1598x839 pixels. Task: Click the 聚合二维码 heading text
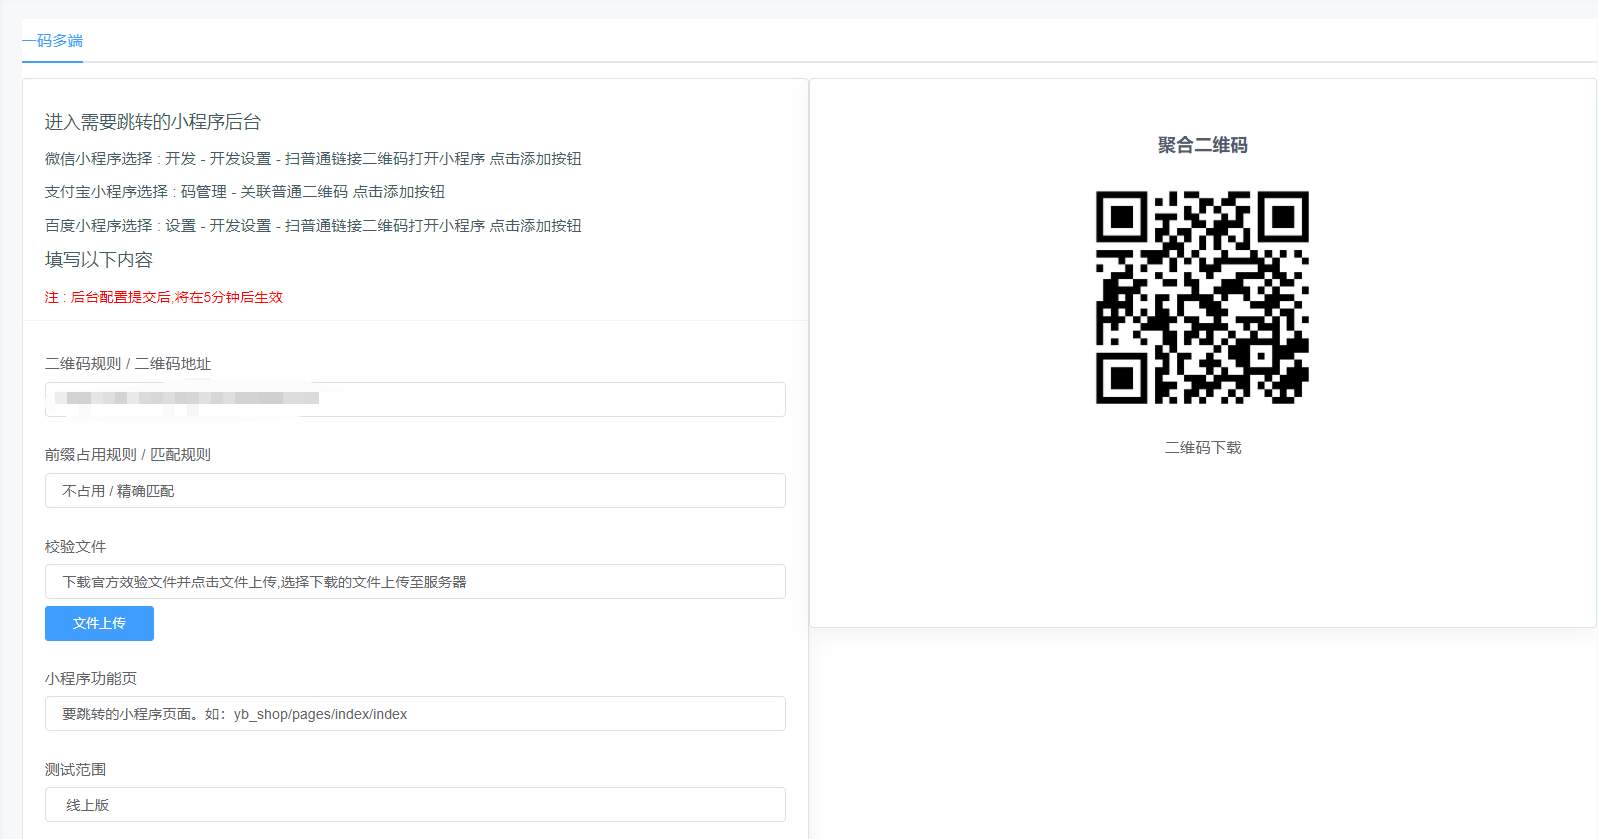pyautogui.click(x=1203, y=145)
